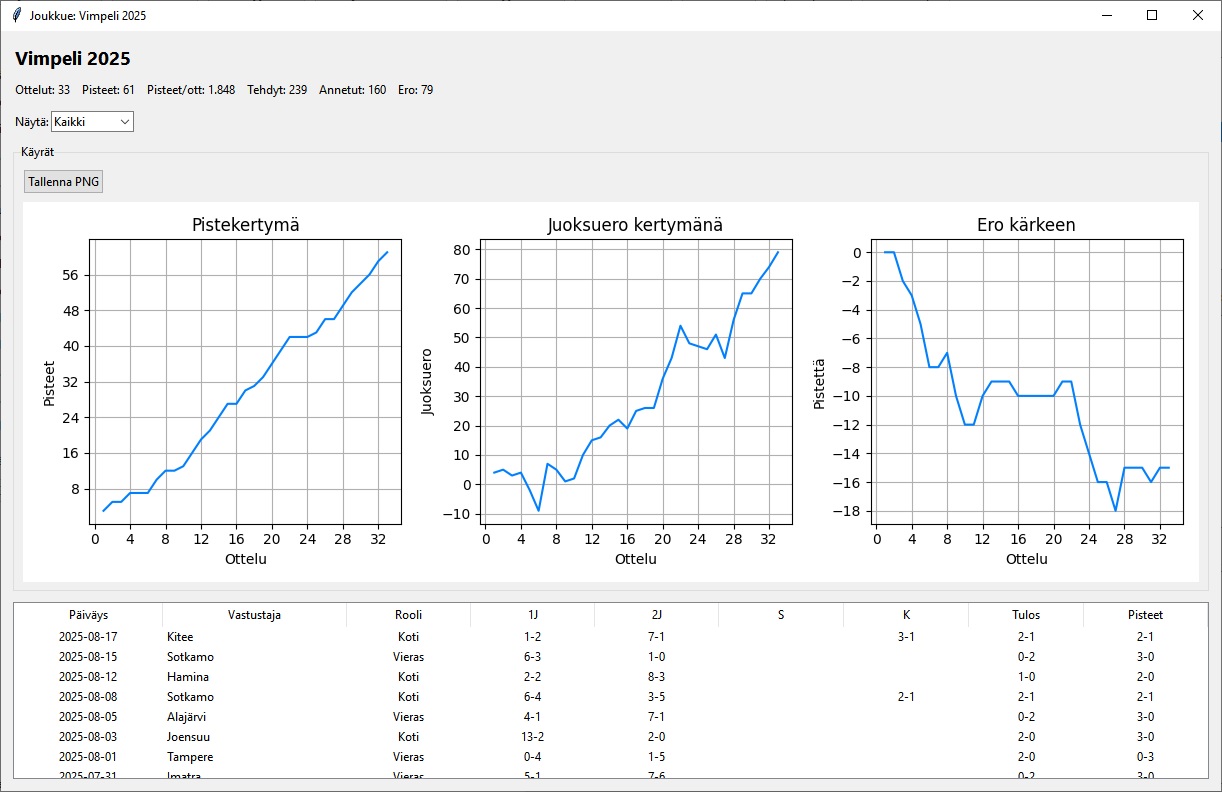Click the K column header
This screenshot has width=1222, height=792.
point(905,615)
